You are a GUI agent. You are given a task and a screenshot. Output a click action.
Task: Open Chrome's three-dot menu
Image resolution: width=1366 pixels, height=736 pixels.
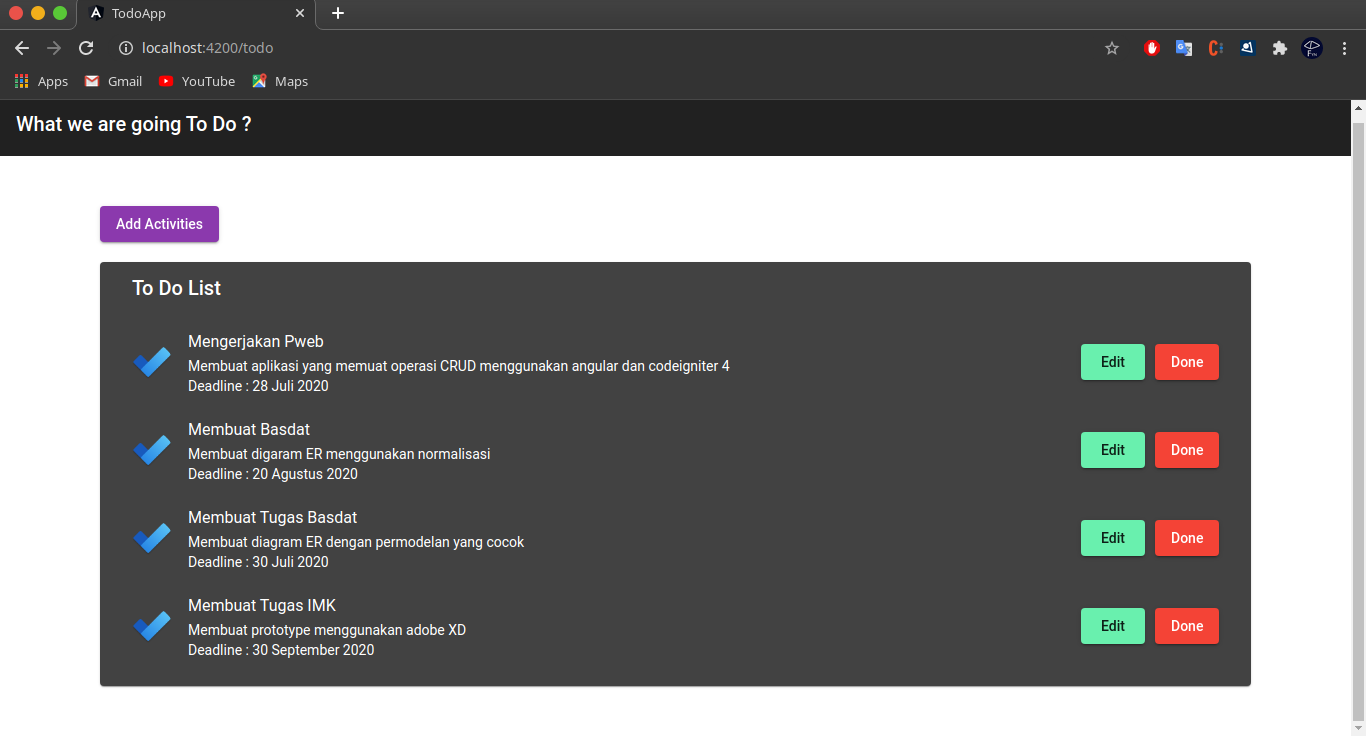(1344, 48)
